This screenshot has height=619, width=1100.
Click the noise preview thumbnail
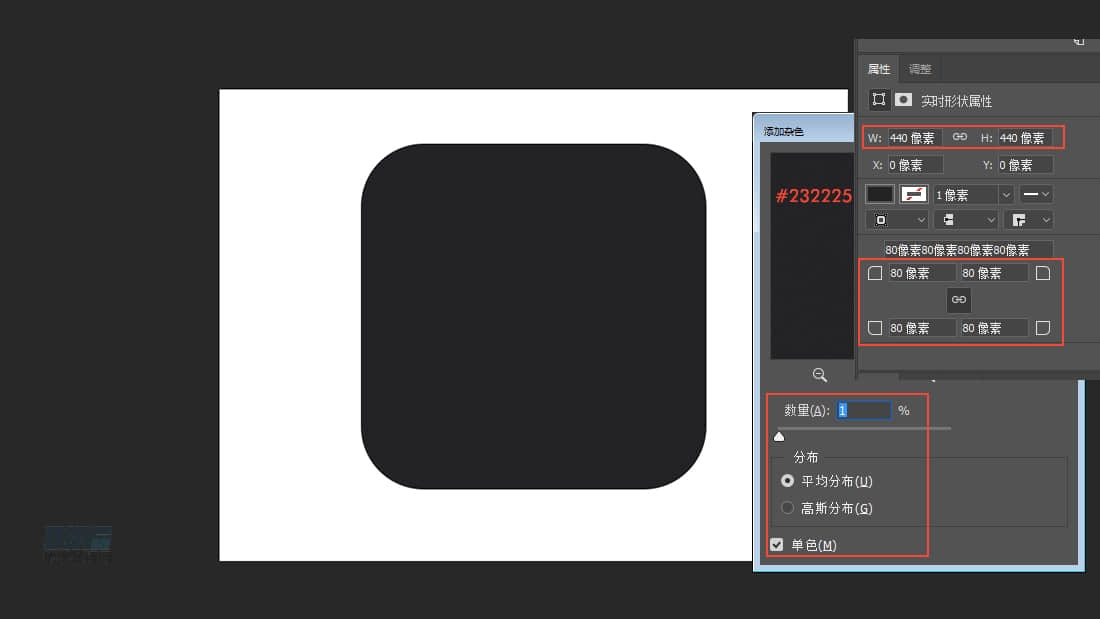click(x=812, y=256)
